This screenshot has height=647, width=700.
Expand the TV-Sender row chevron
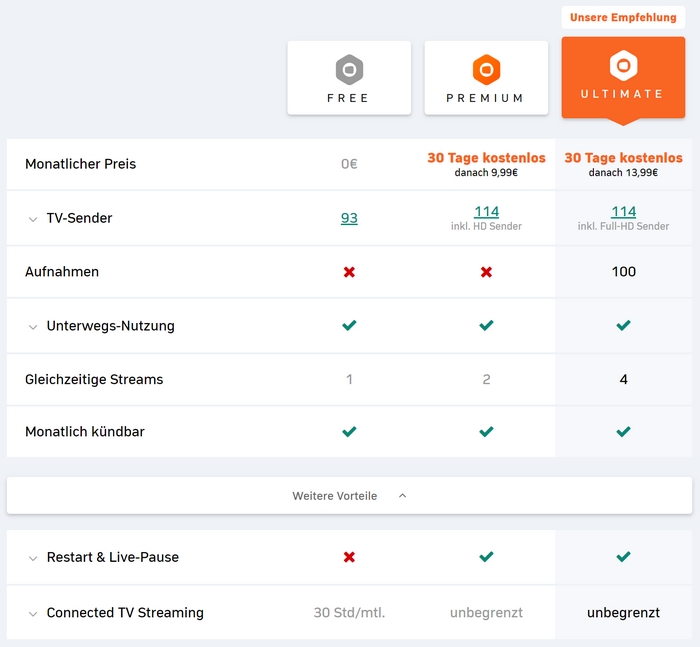(x=33, y=219)
